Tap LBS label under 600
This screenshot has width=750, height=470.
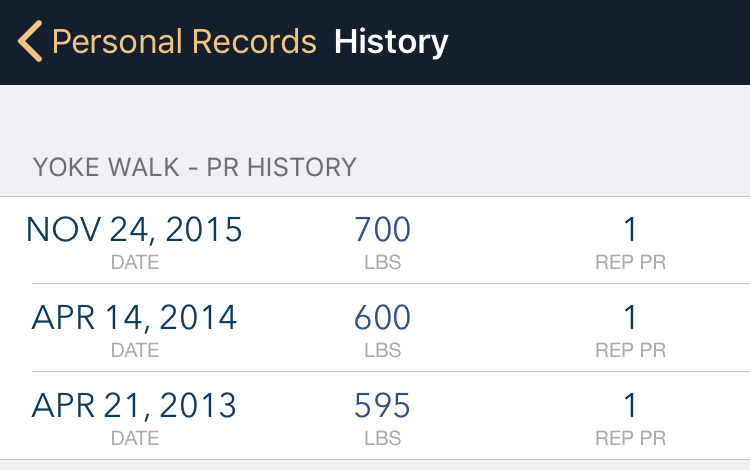point(383,350)
